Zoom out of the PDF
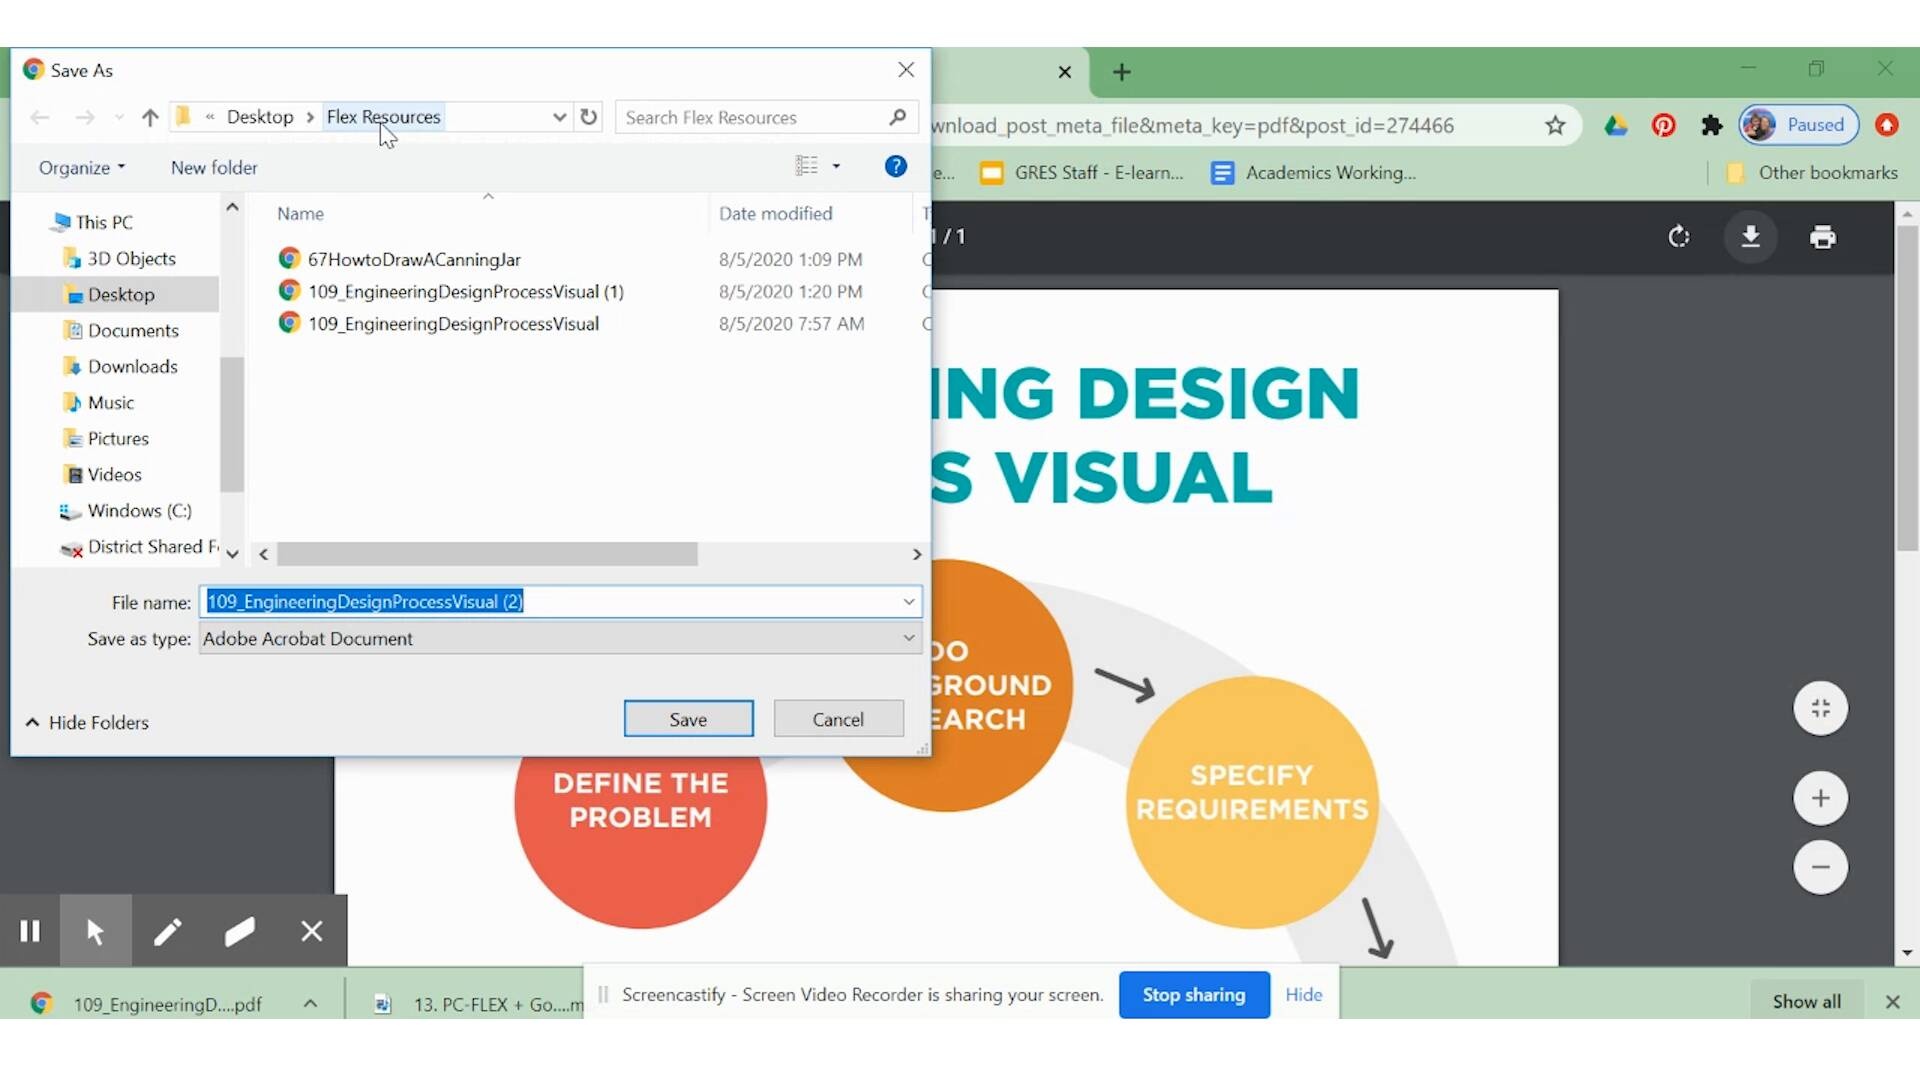 click(1820, 868)
